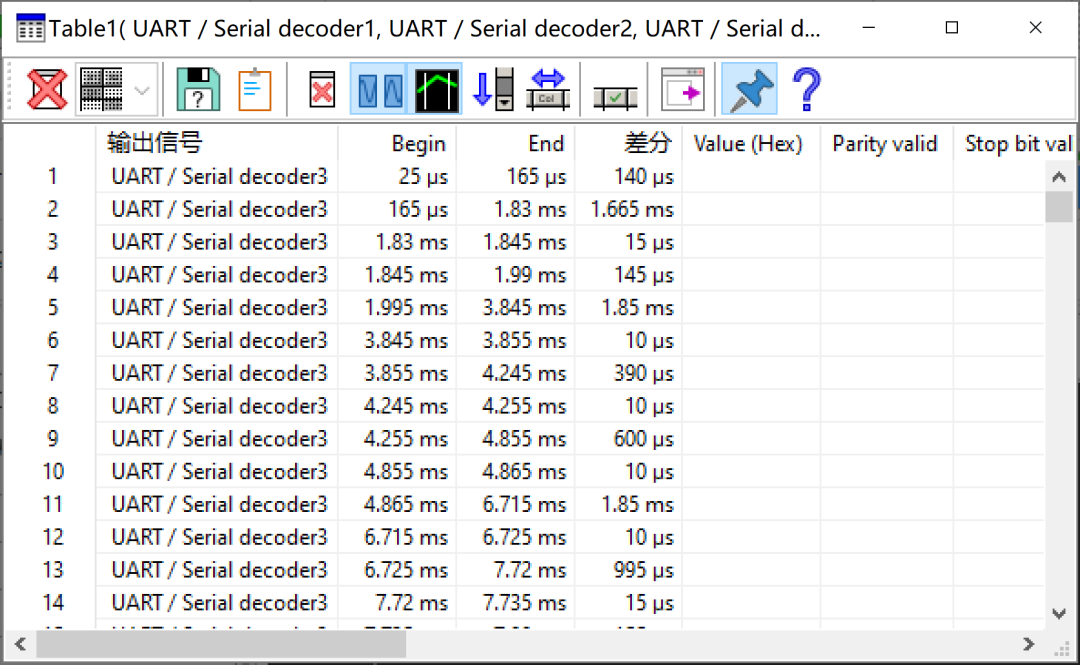
Task: Click the column checkmark settings icon
Action: (x=614, y=97)
